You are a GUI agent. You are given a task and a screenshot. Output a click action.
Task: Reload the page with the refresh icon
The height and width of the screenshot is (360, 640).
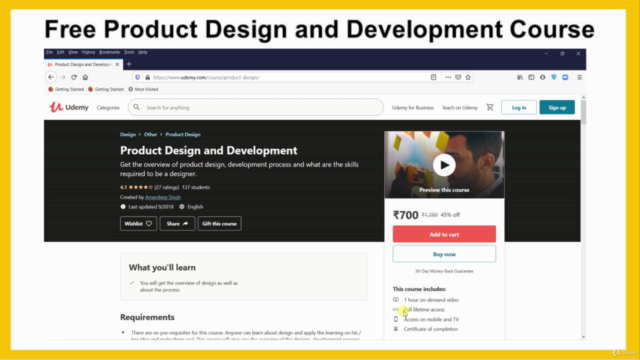[74, 77]
